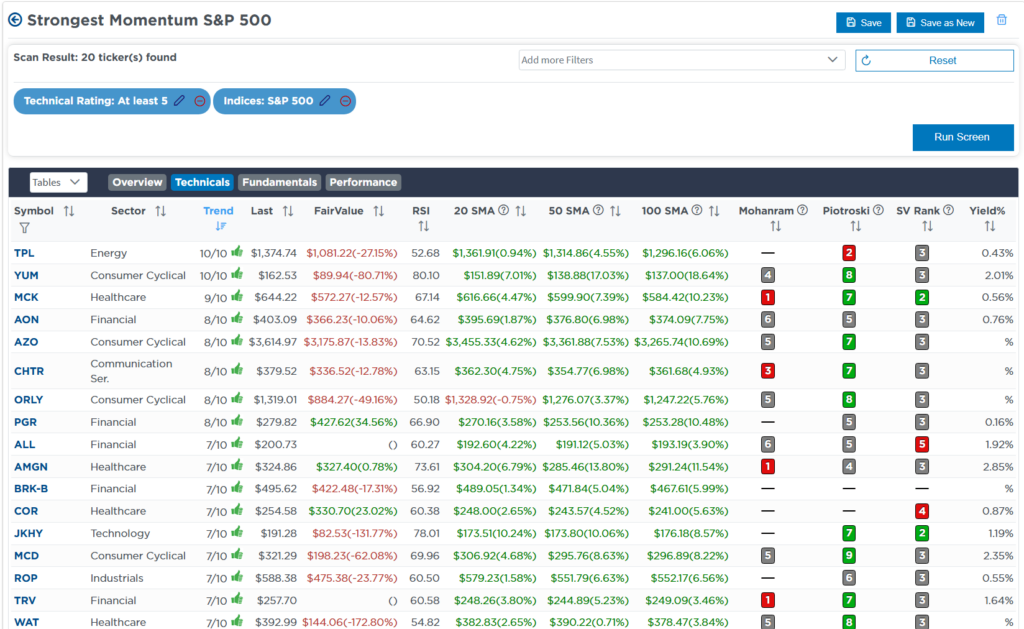
Task: Click the red Piotroski score 2 for TPL
Action: pos(849,253)
